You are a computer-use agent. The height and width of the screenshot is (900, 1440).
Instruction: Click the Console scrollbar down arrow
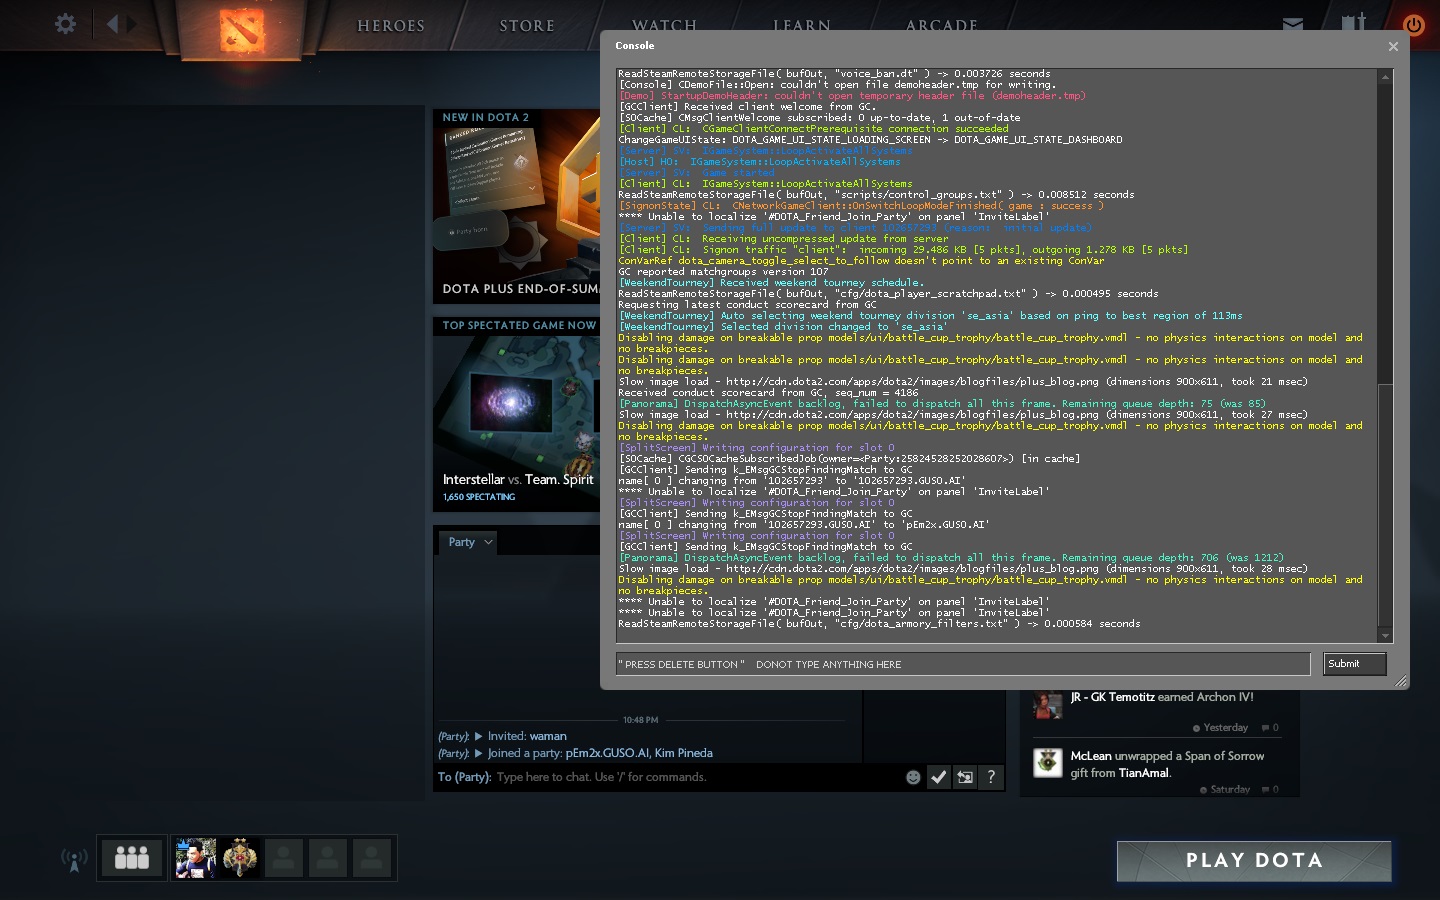click(x=1385, y=636)
